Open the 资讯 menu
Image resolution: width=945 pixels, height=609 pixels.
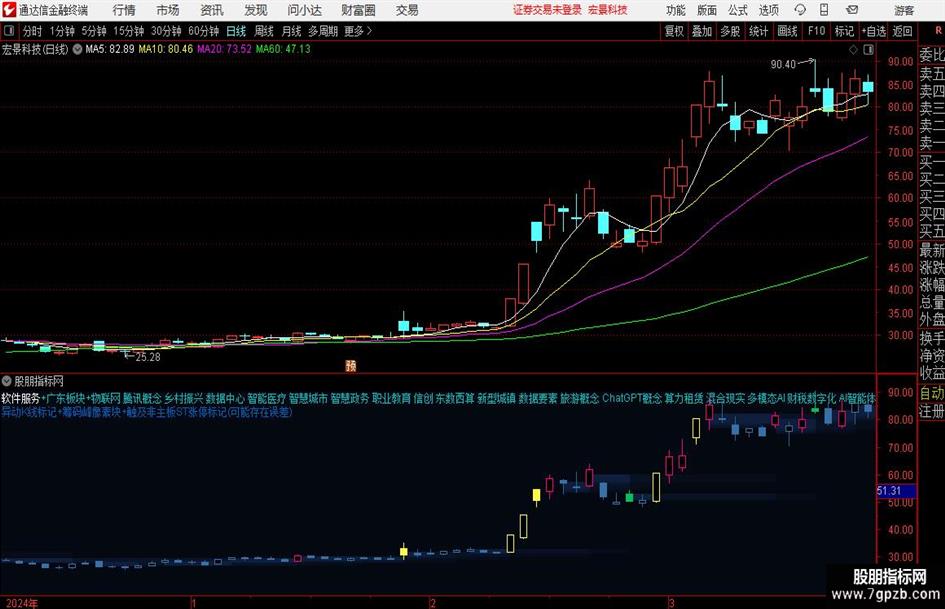[212, 10]
